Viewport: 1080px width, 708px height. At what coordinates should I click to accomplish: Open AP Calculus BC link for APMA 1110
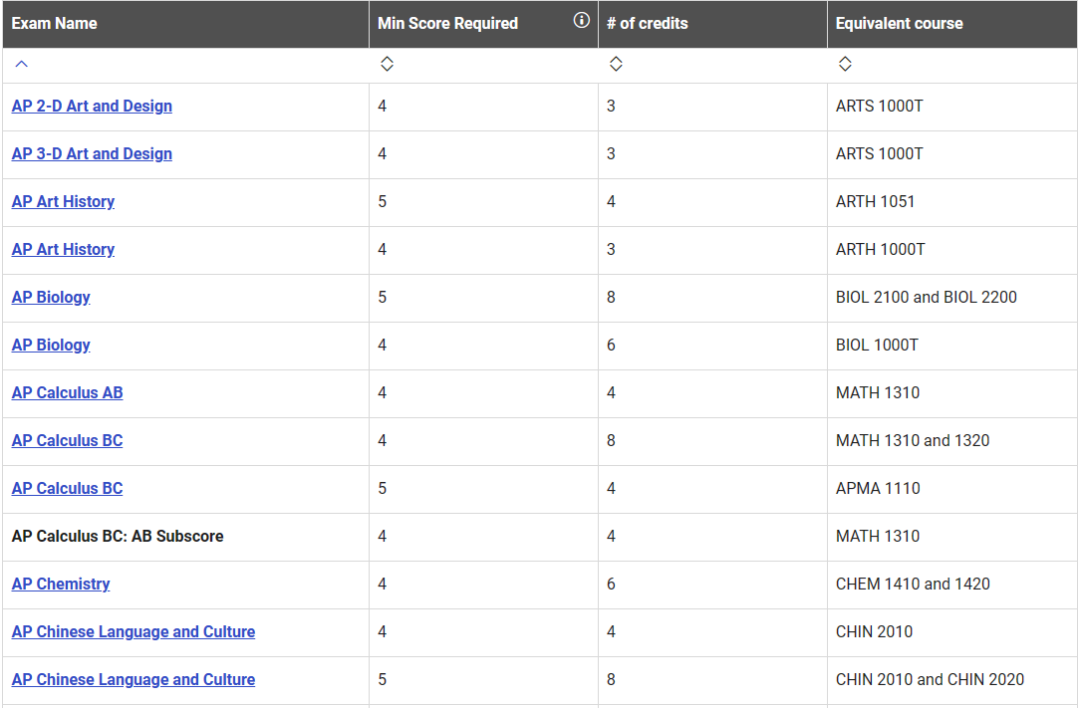point(67,489)
